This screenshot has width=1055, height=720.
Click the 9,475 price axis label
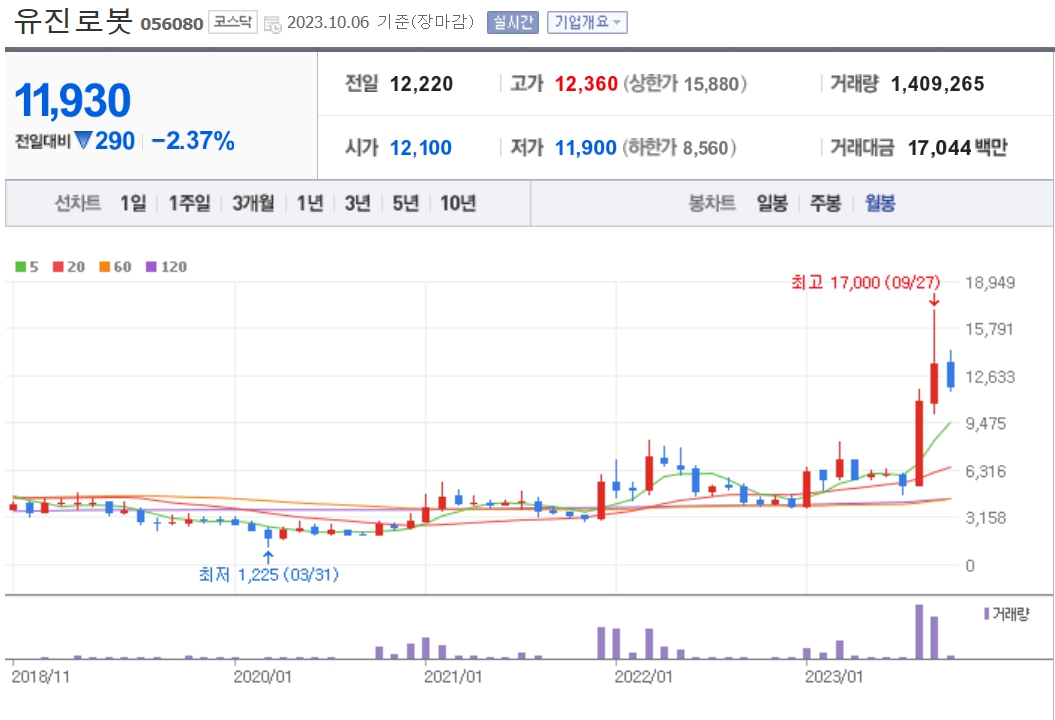tap(986, 424)
